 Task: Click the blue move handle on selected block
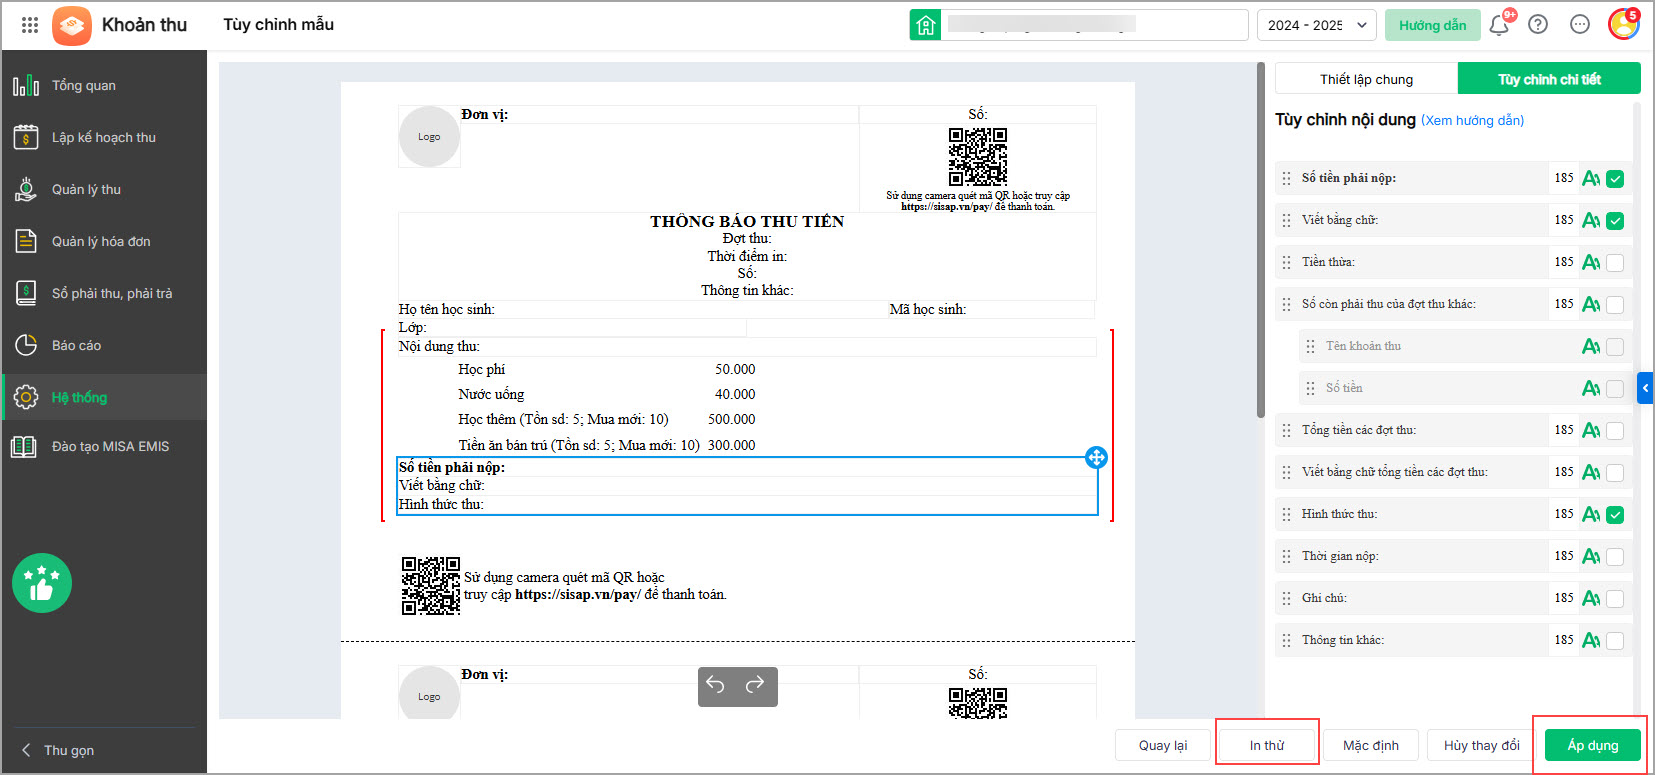coord(1096,458)
